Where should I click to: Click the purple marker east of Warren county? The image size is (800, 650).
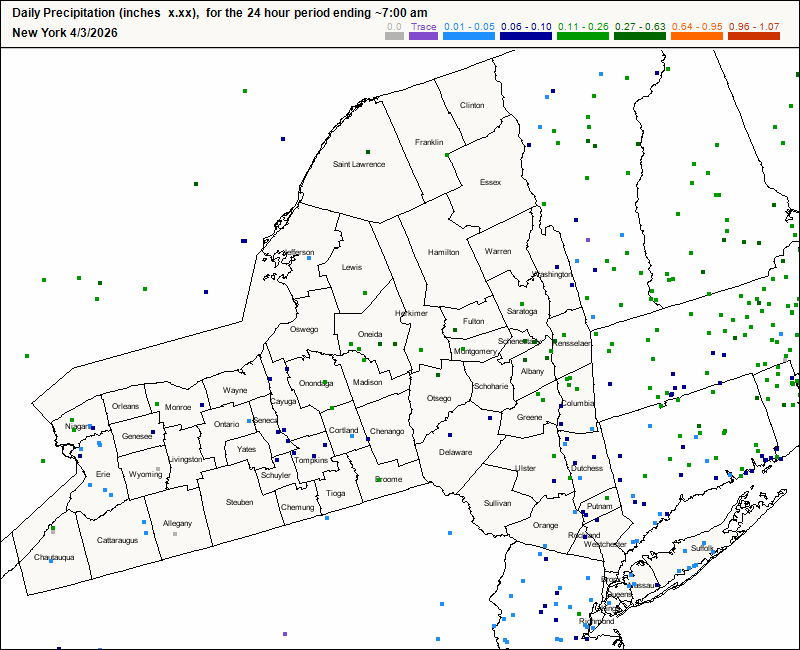tap(588, 240)
